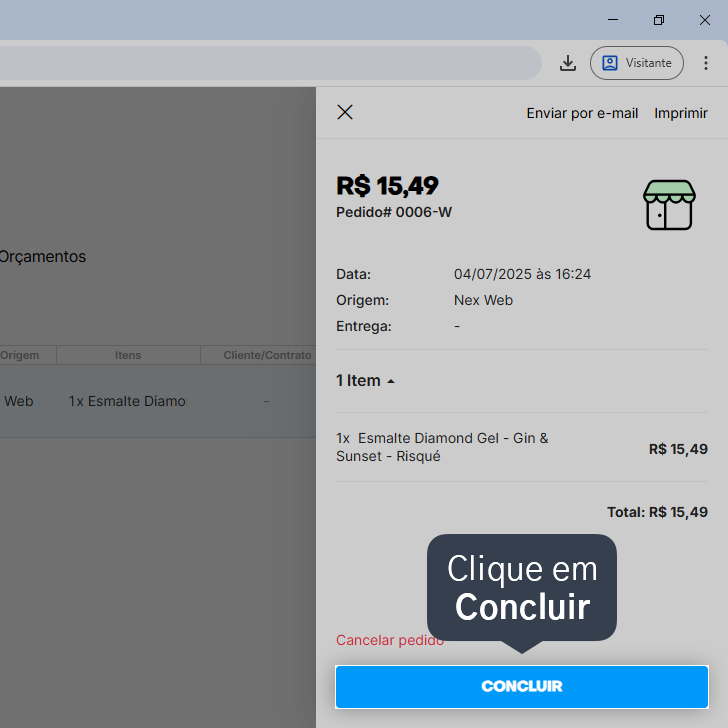This screenshot has width=728, height=728.
Task: Collapse the 1 Item section arrow
Action: click(391, 381)
